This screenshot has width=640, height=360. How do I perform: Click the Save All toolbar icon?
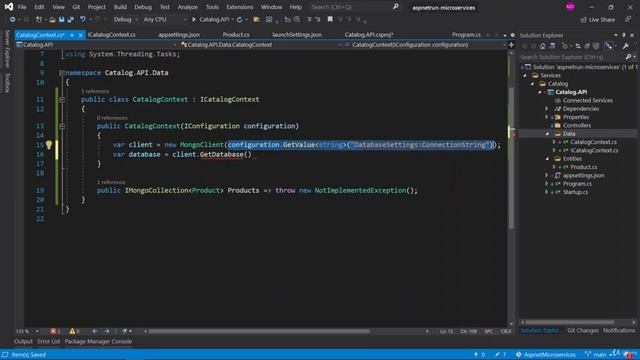(x=71, y=20)
